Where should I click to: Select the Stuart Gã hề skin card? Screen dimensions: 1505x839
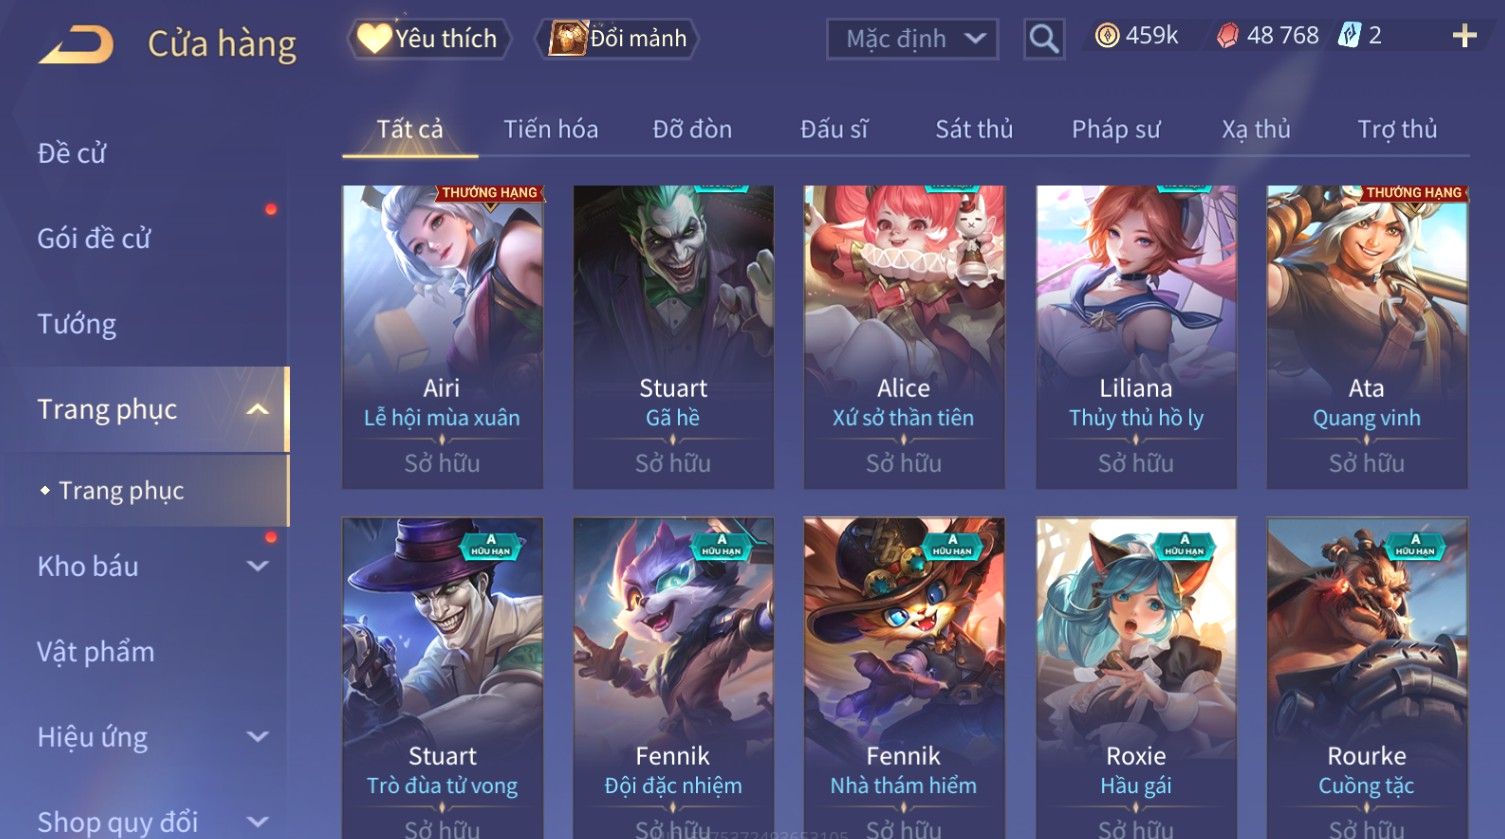673,337
